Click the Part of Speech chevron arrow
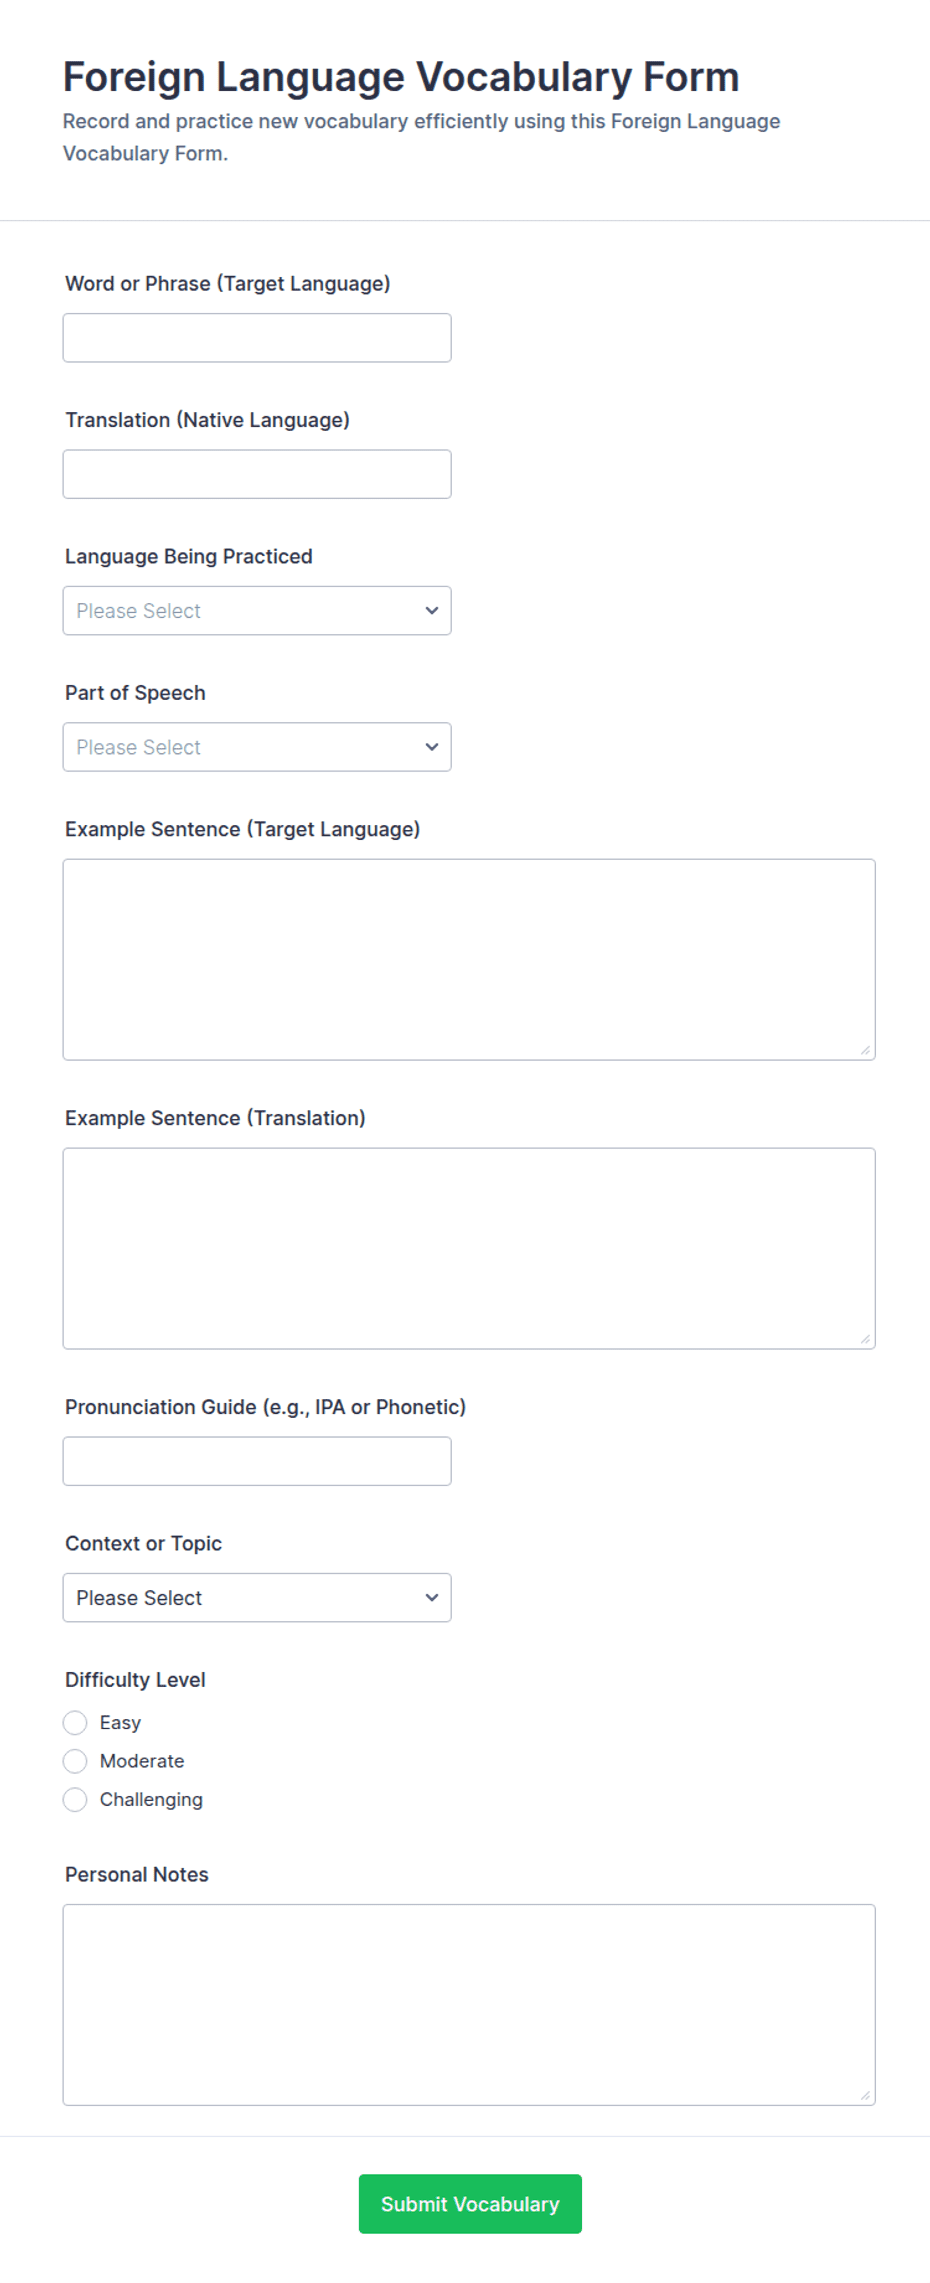This screenshot has height=2283, width=930. pos(432,747)
